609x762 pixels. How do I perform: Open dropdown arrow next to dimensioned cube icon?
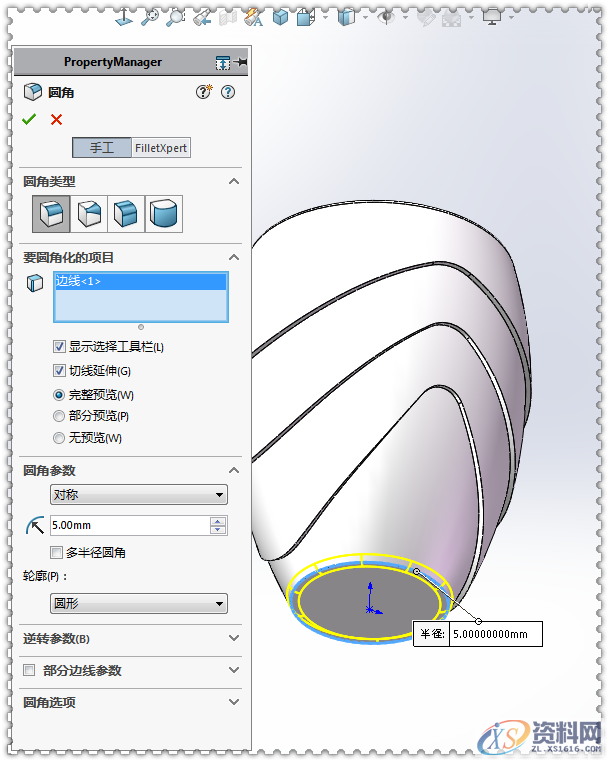pos(325,17)
